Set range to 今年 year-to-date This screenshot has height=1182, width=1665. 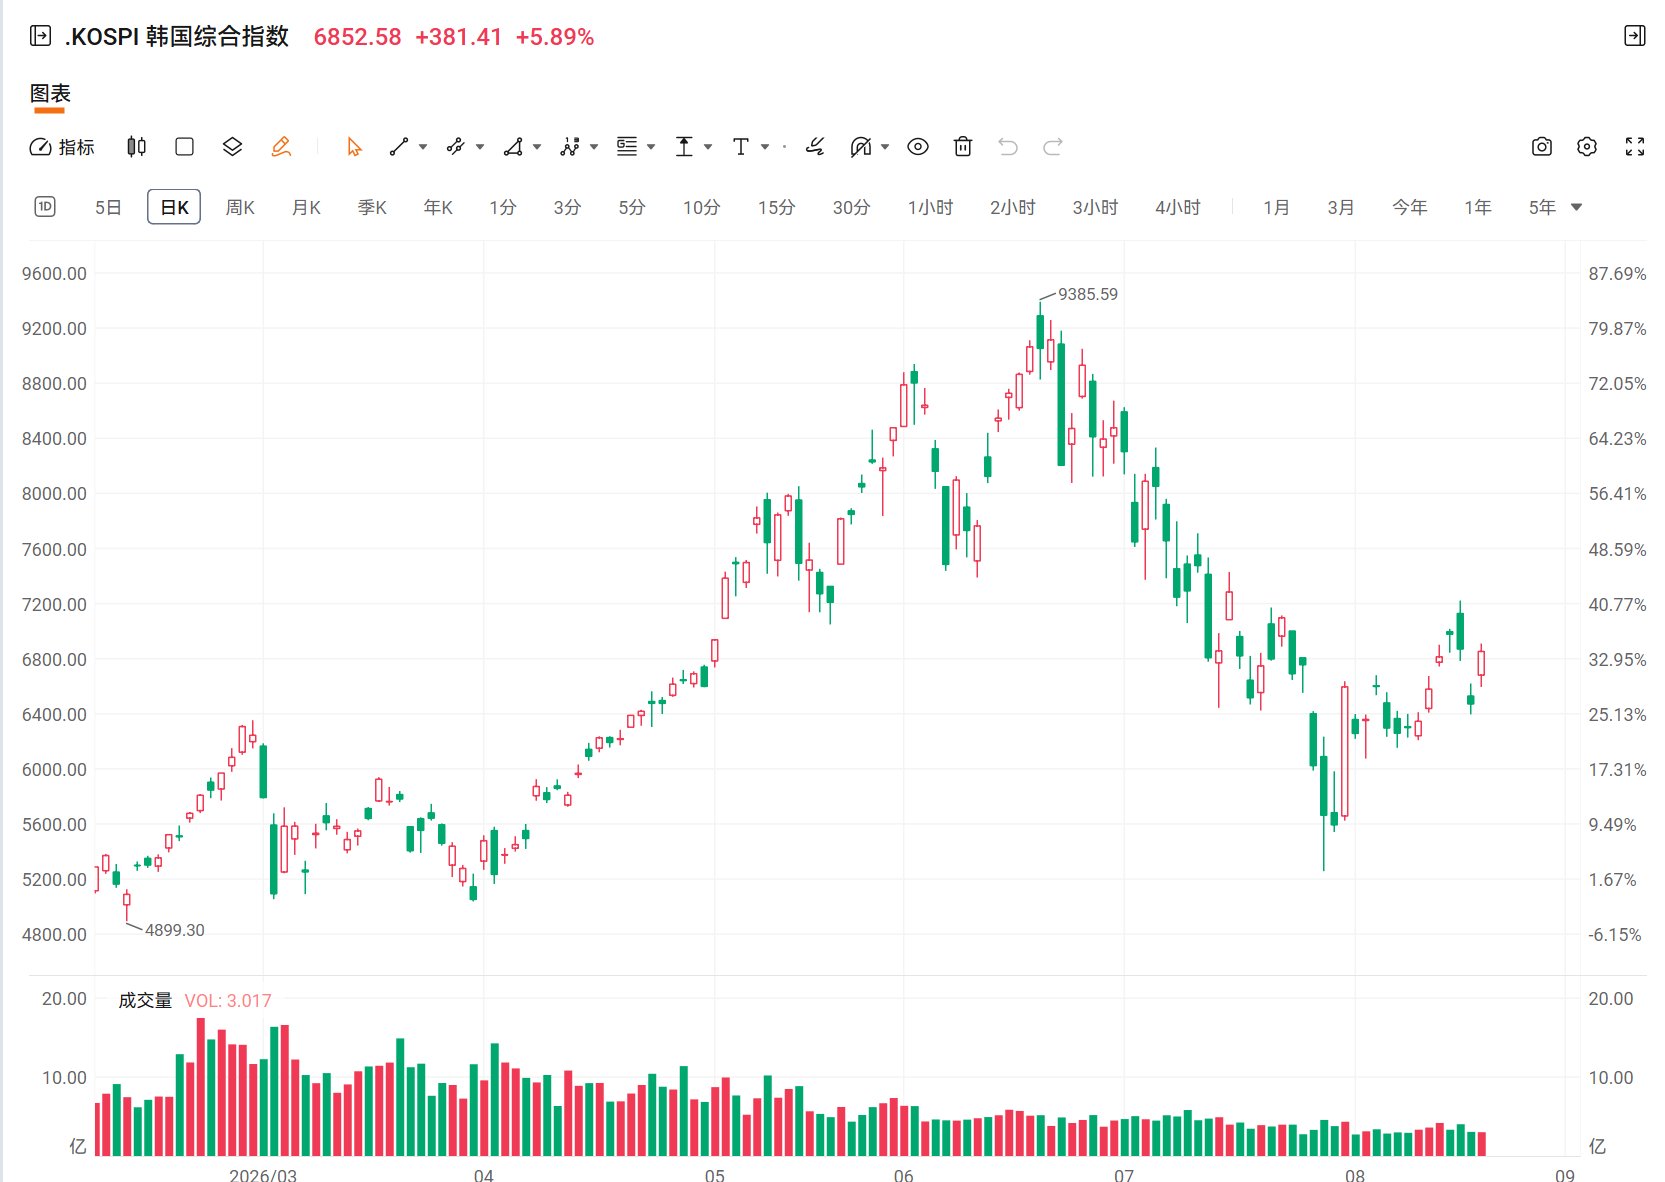click(x=1409, y=207)
